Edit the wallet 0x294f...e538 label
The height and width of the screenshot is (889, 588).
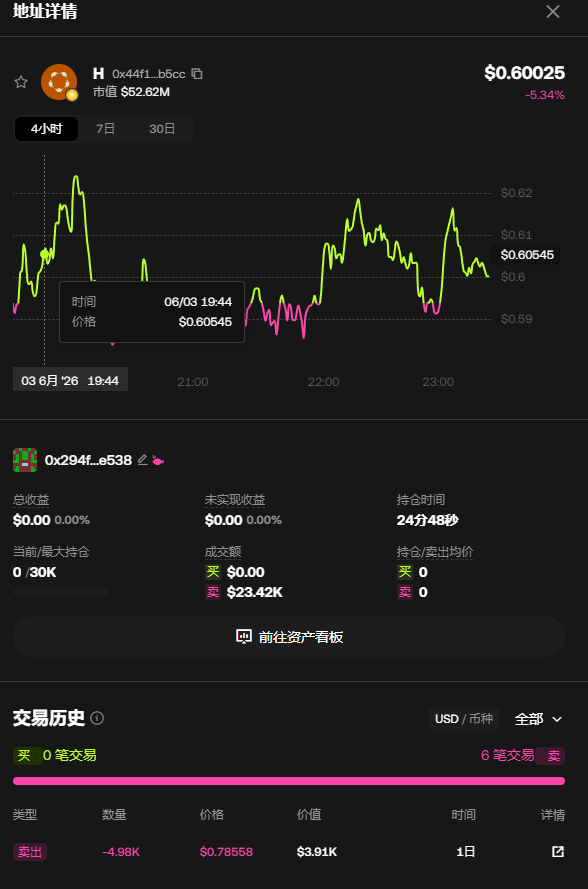[x=142, y=460]
